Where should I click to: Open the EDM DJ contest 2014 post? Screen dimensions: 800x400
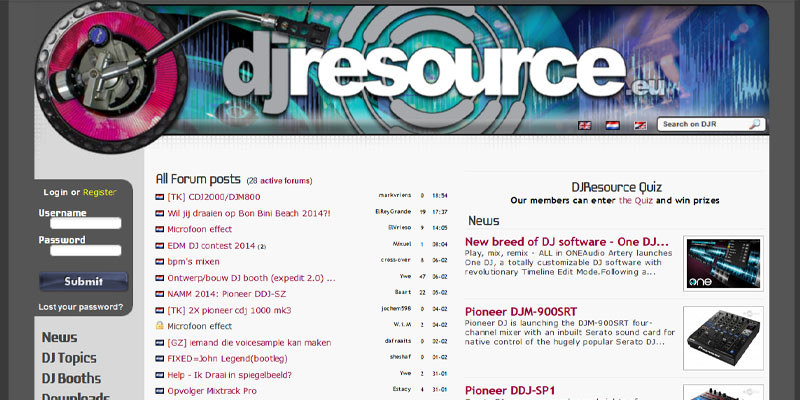[x=211, y=245]
